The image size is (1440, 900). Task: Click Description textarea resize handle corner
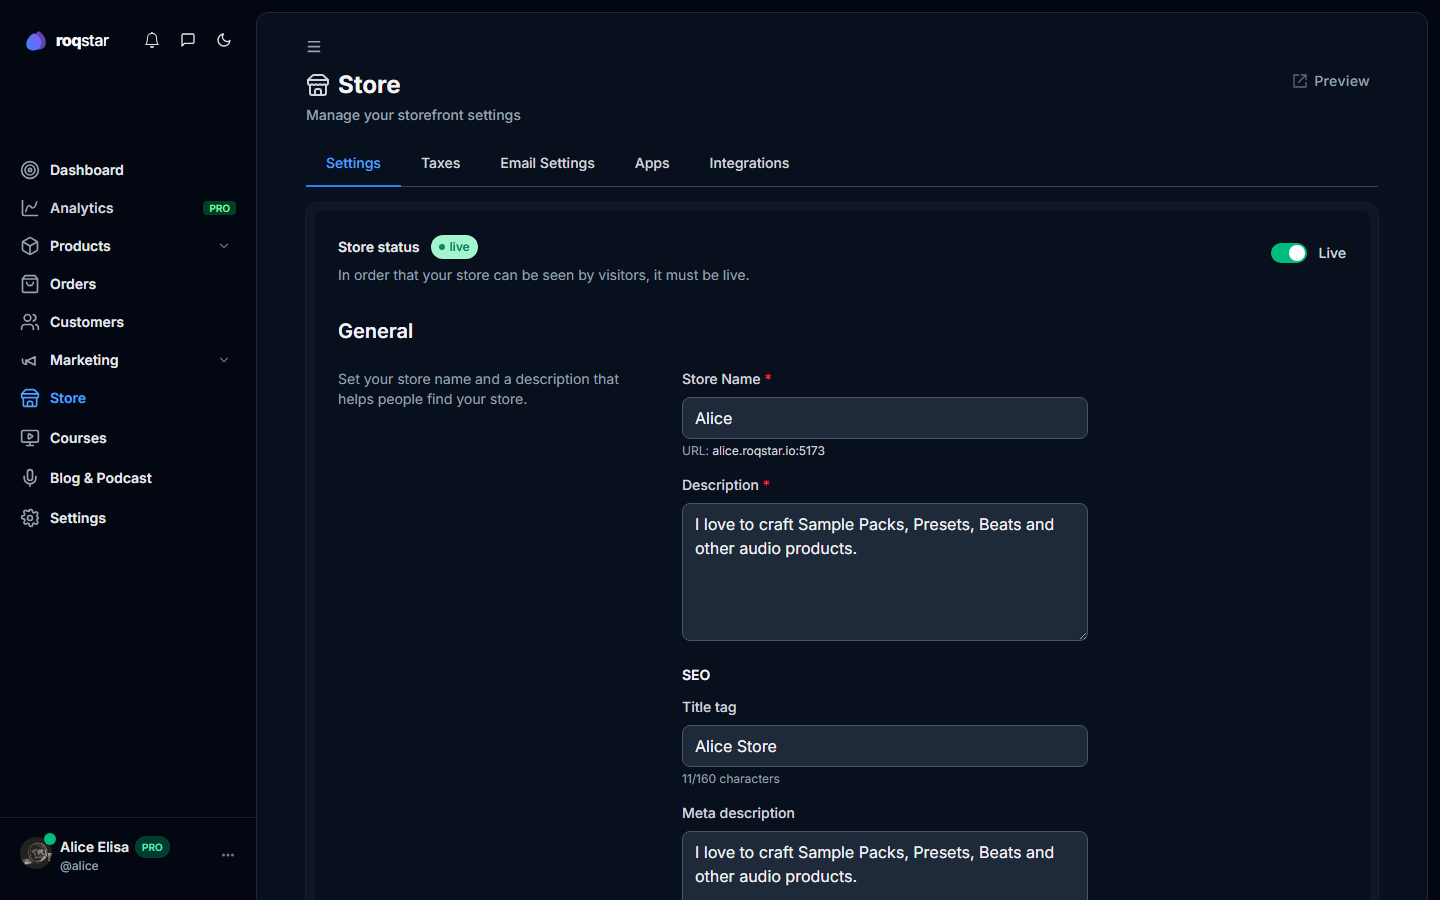(1082, 635)
